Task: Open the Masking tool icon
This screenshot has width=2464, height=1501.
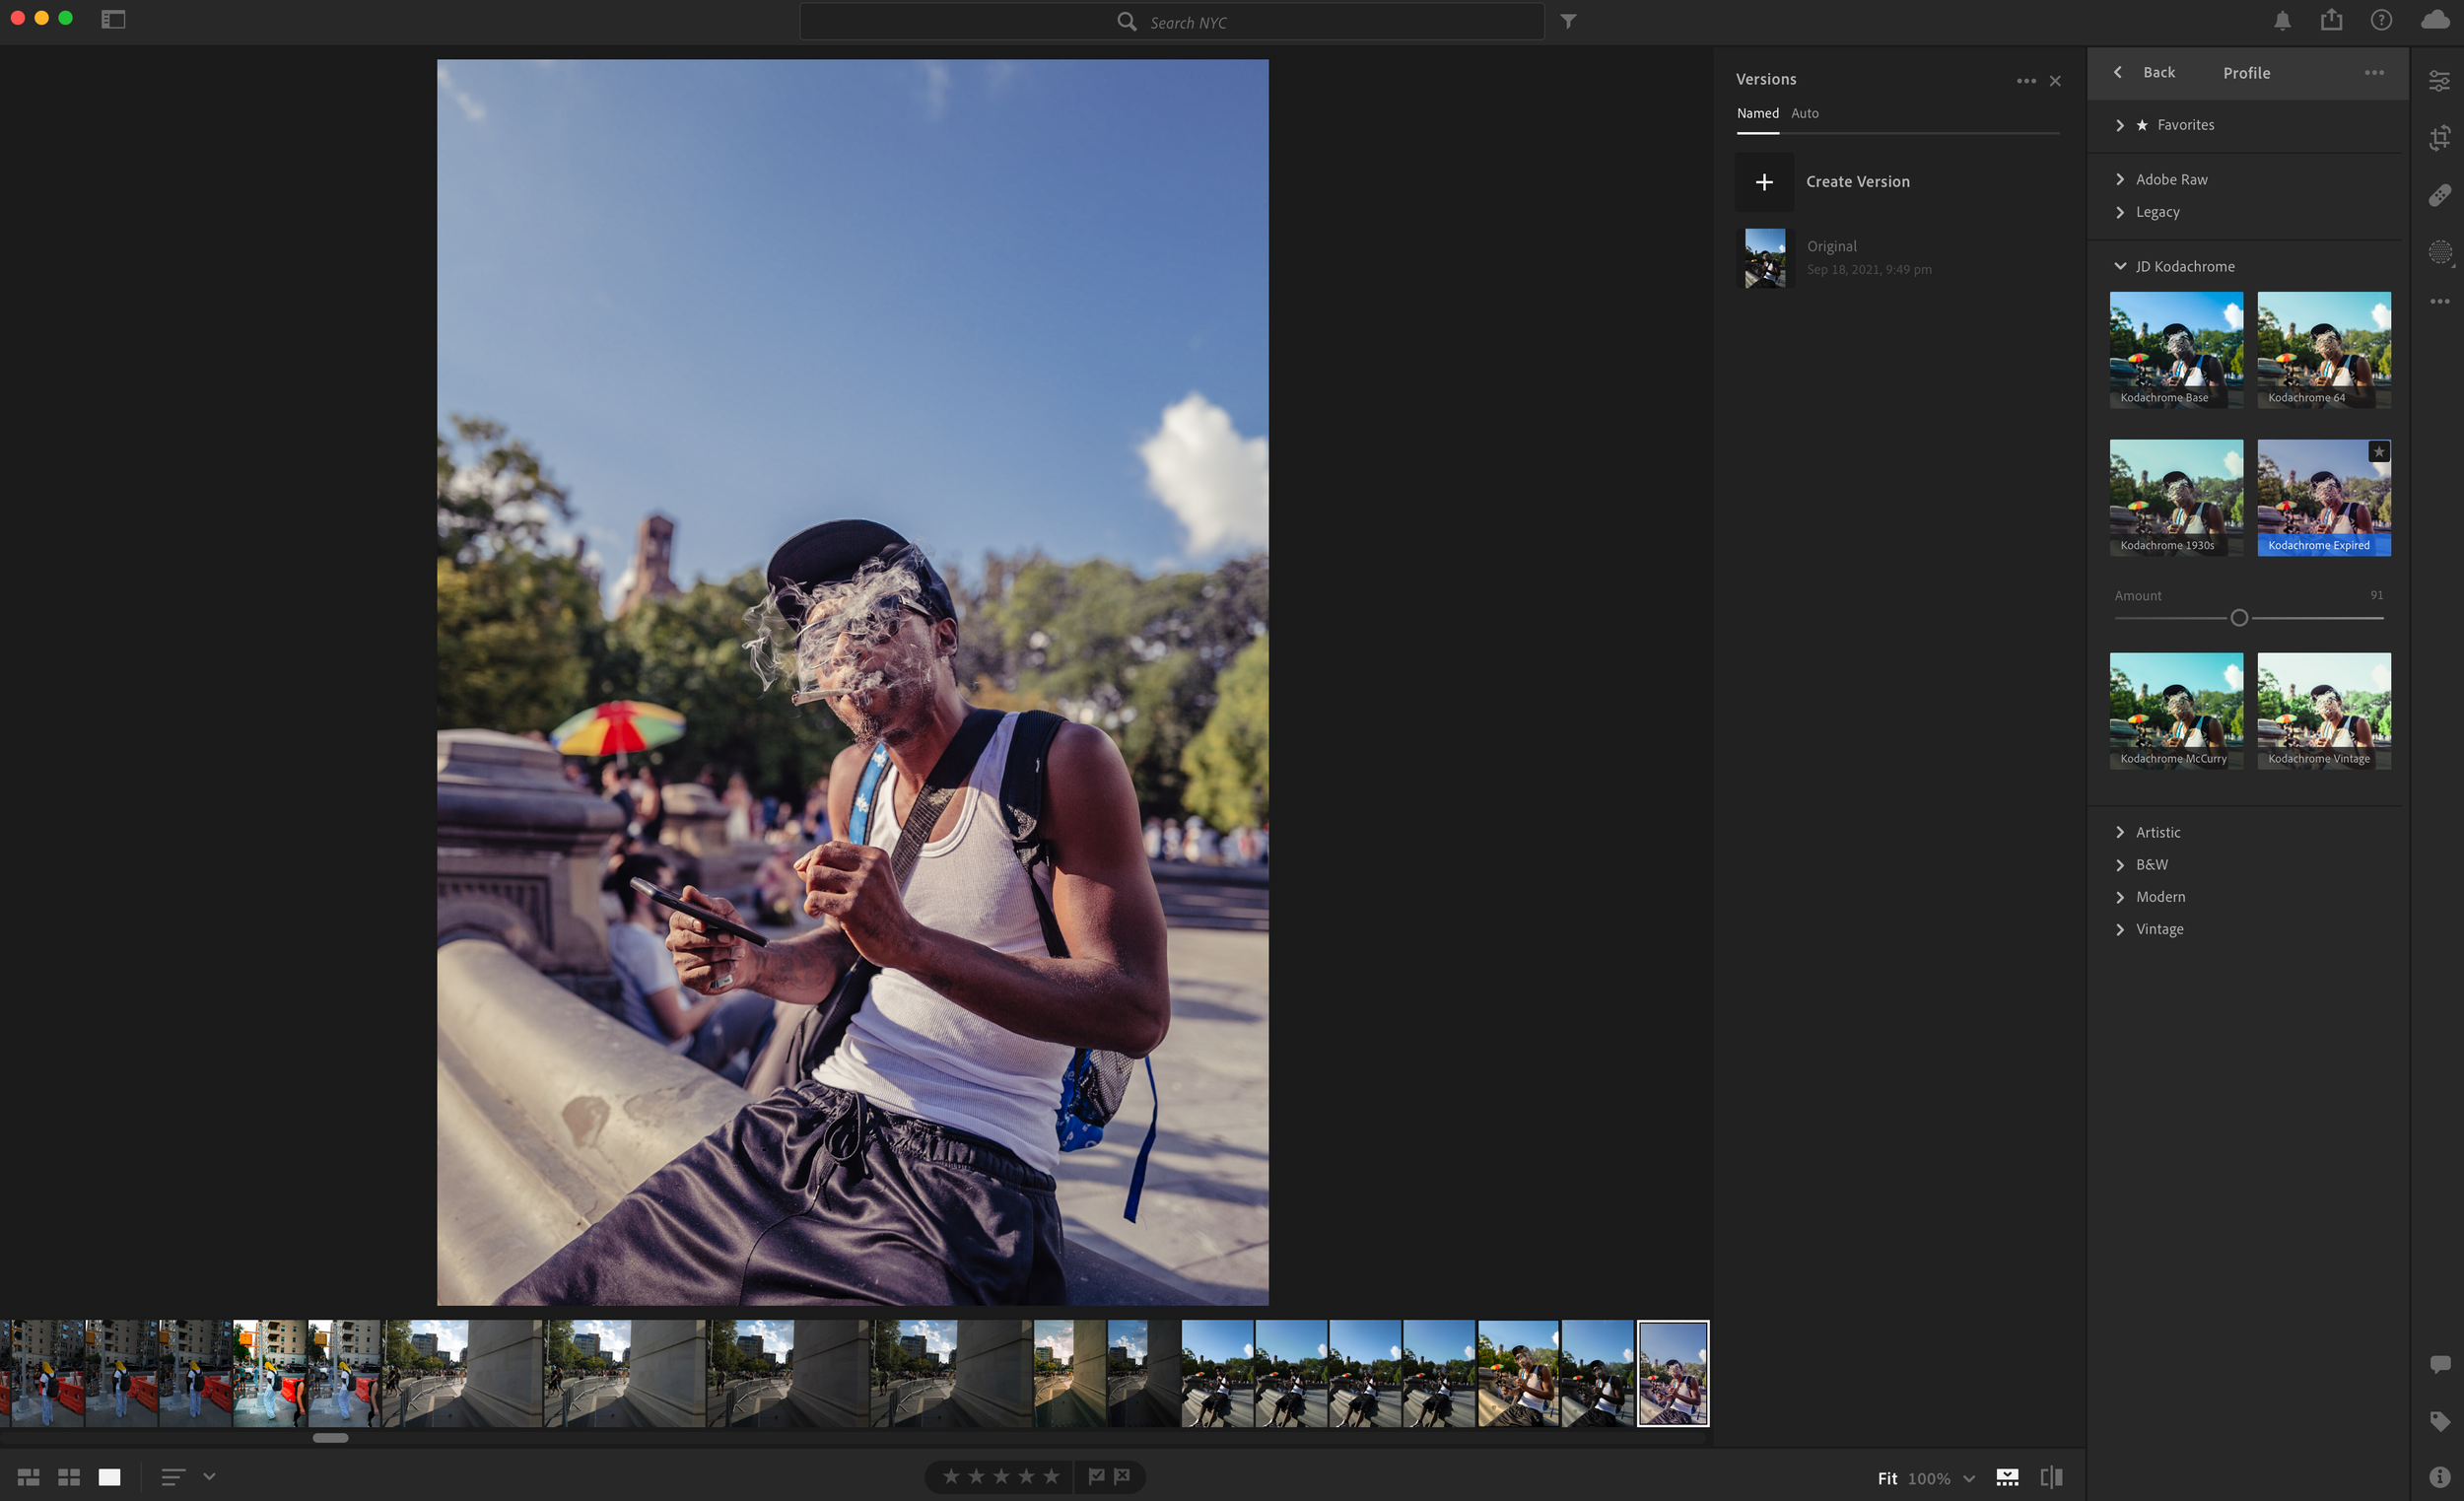Action: click(2439, 252)
